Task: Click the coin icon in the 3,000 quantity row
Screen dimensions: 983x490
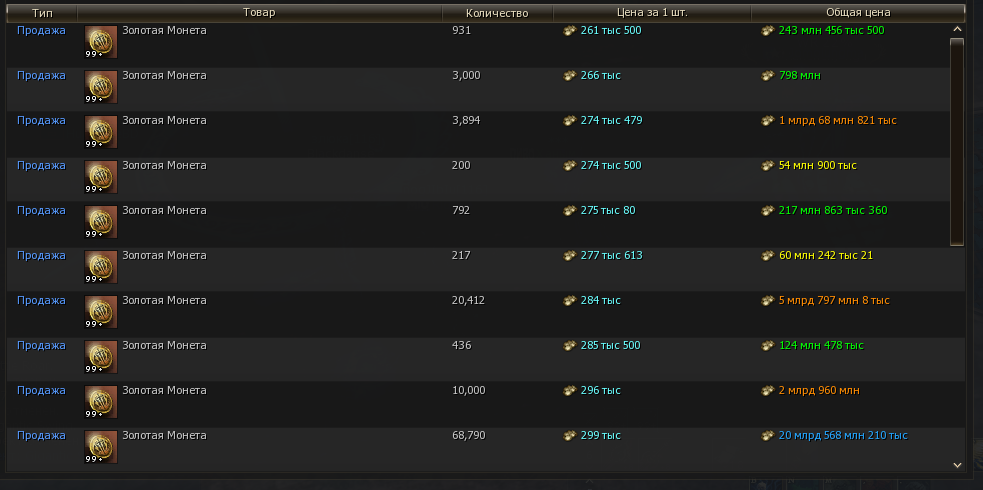Action: pyautogui.click(x=101, y=87)
